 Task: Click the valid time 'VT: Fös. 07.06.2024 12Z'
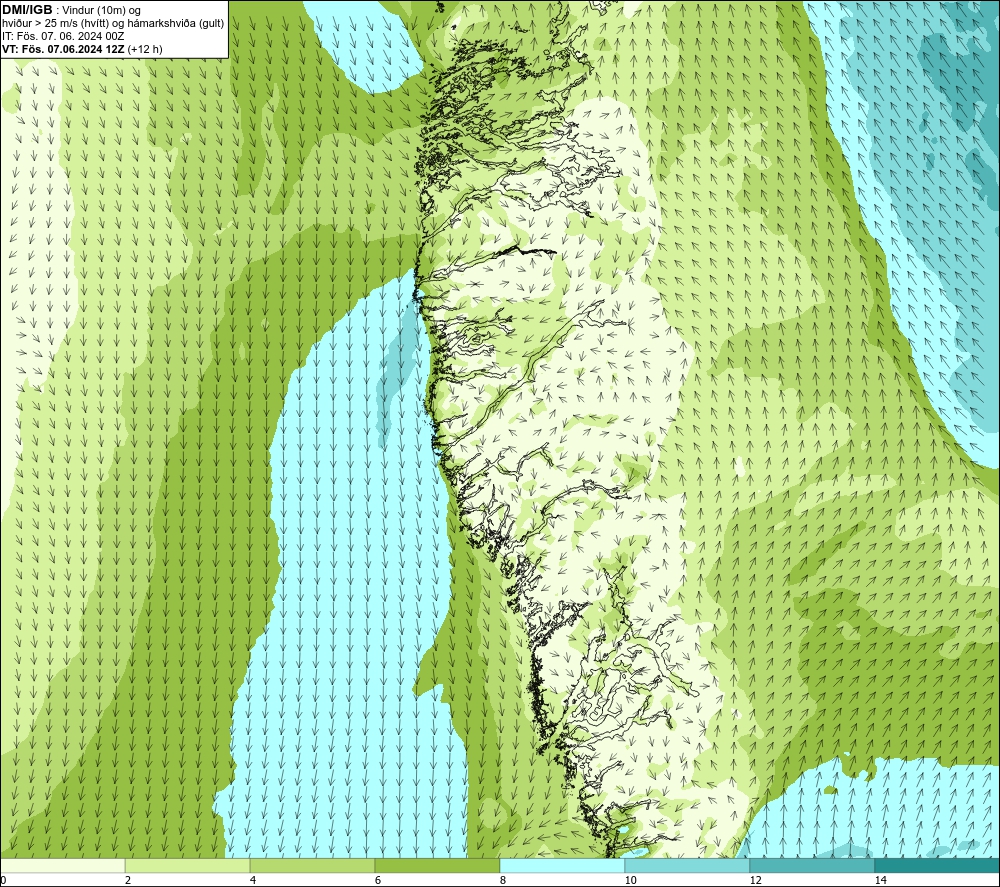63,49
